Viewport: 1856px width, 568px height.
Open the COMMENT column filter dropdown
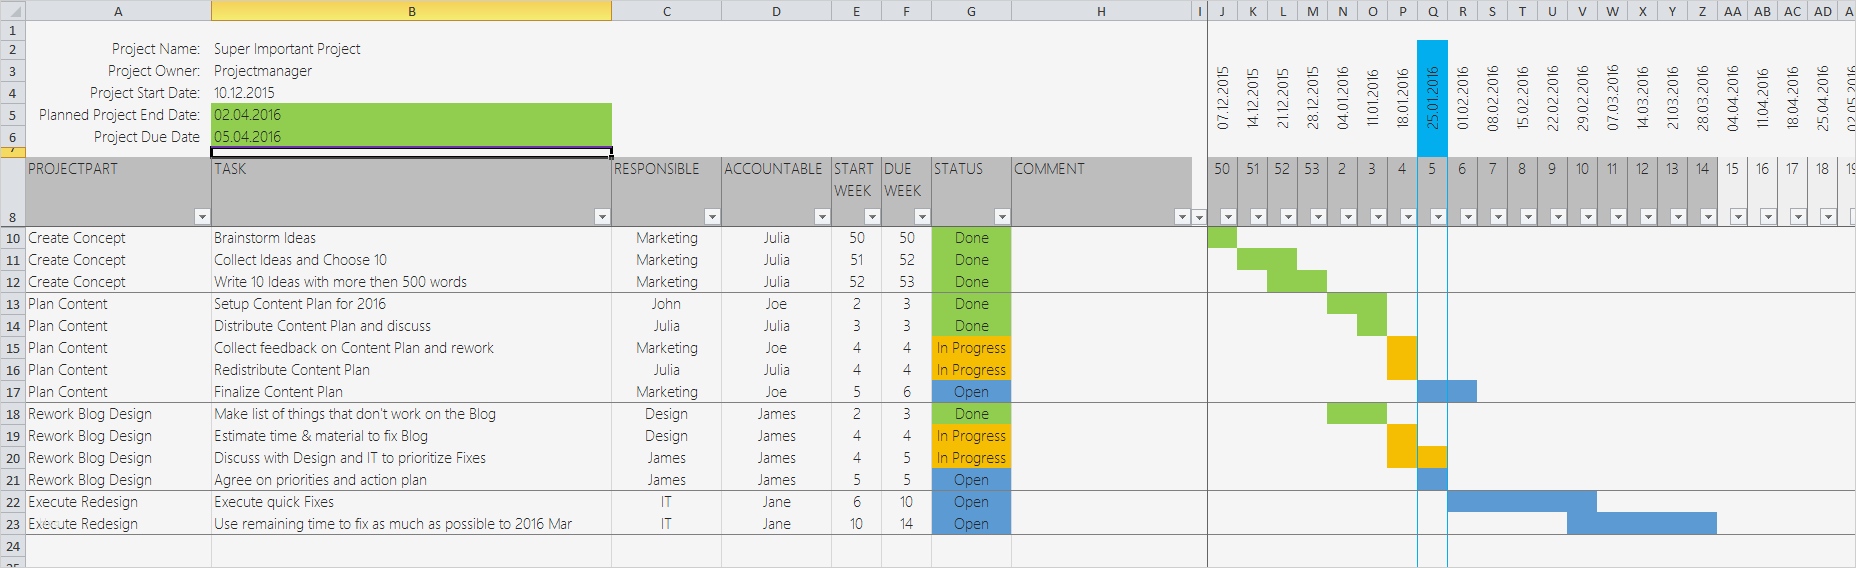point(1182,216)
